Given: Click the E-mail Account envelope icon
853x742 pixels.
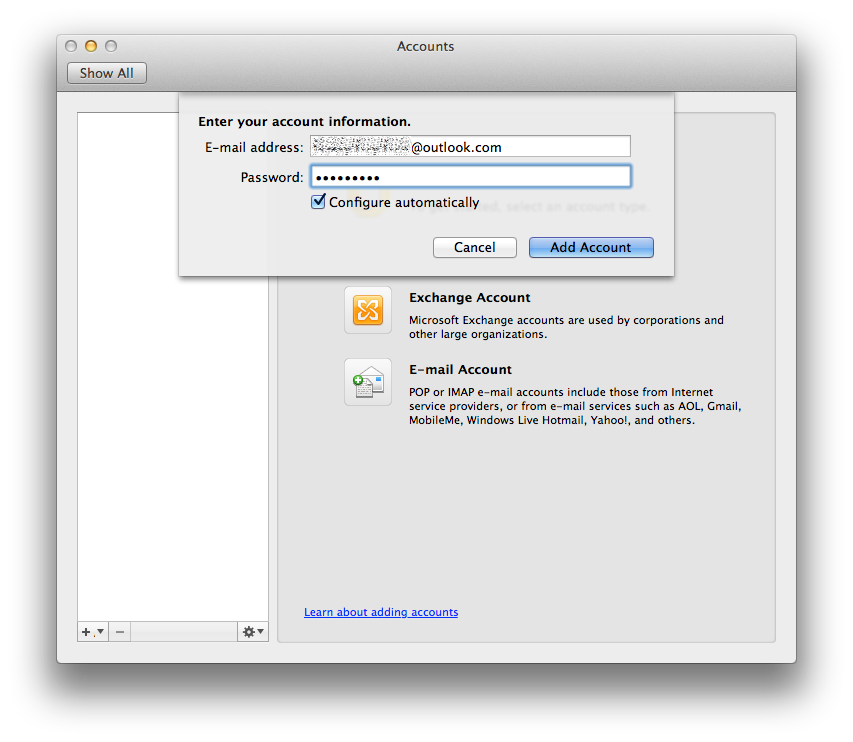Looking at the screenshot, I should 368,382.
